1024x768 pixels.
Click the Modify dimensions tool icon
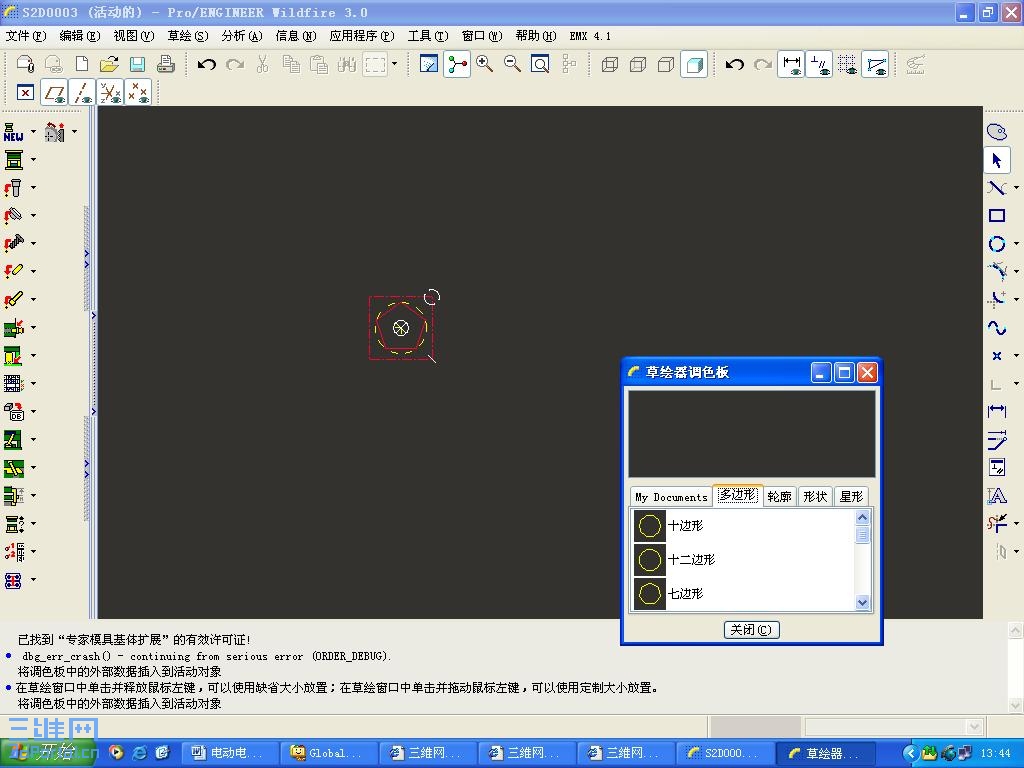[x=997, y=440]
